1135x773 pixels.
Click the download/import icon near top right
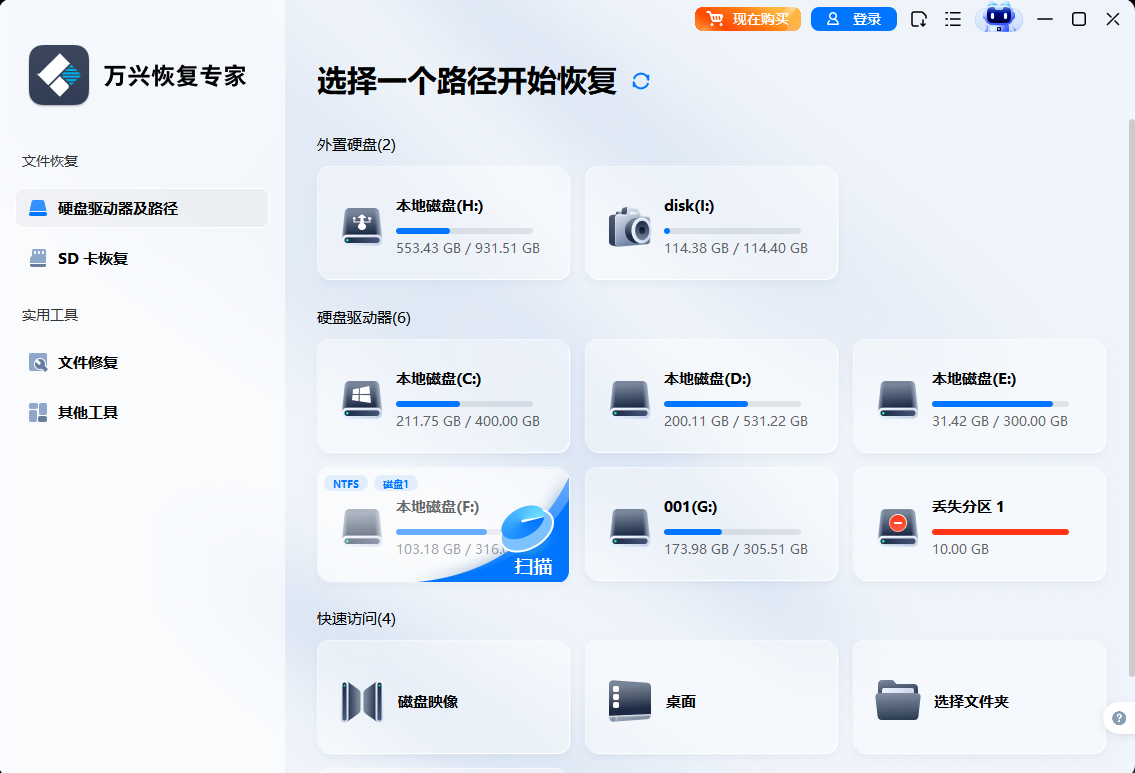click(918, 18)
